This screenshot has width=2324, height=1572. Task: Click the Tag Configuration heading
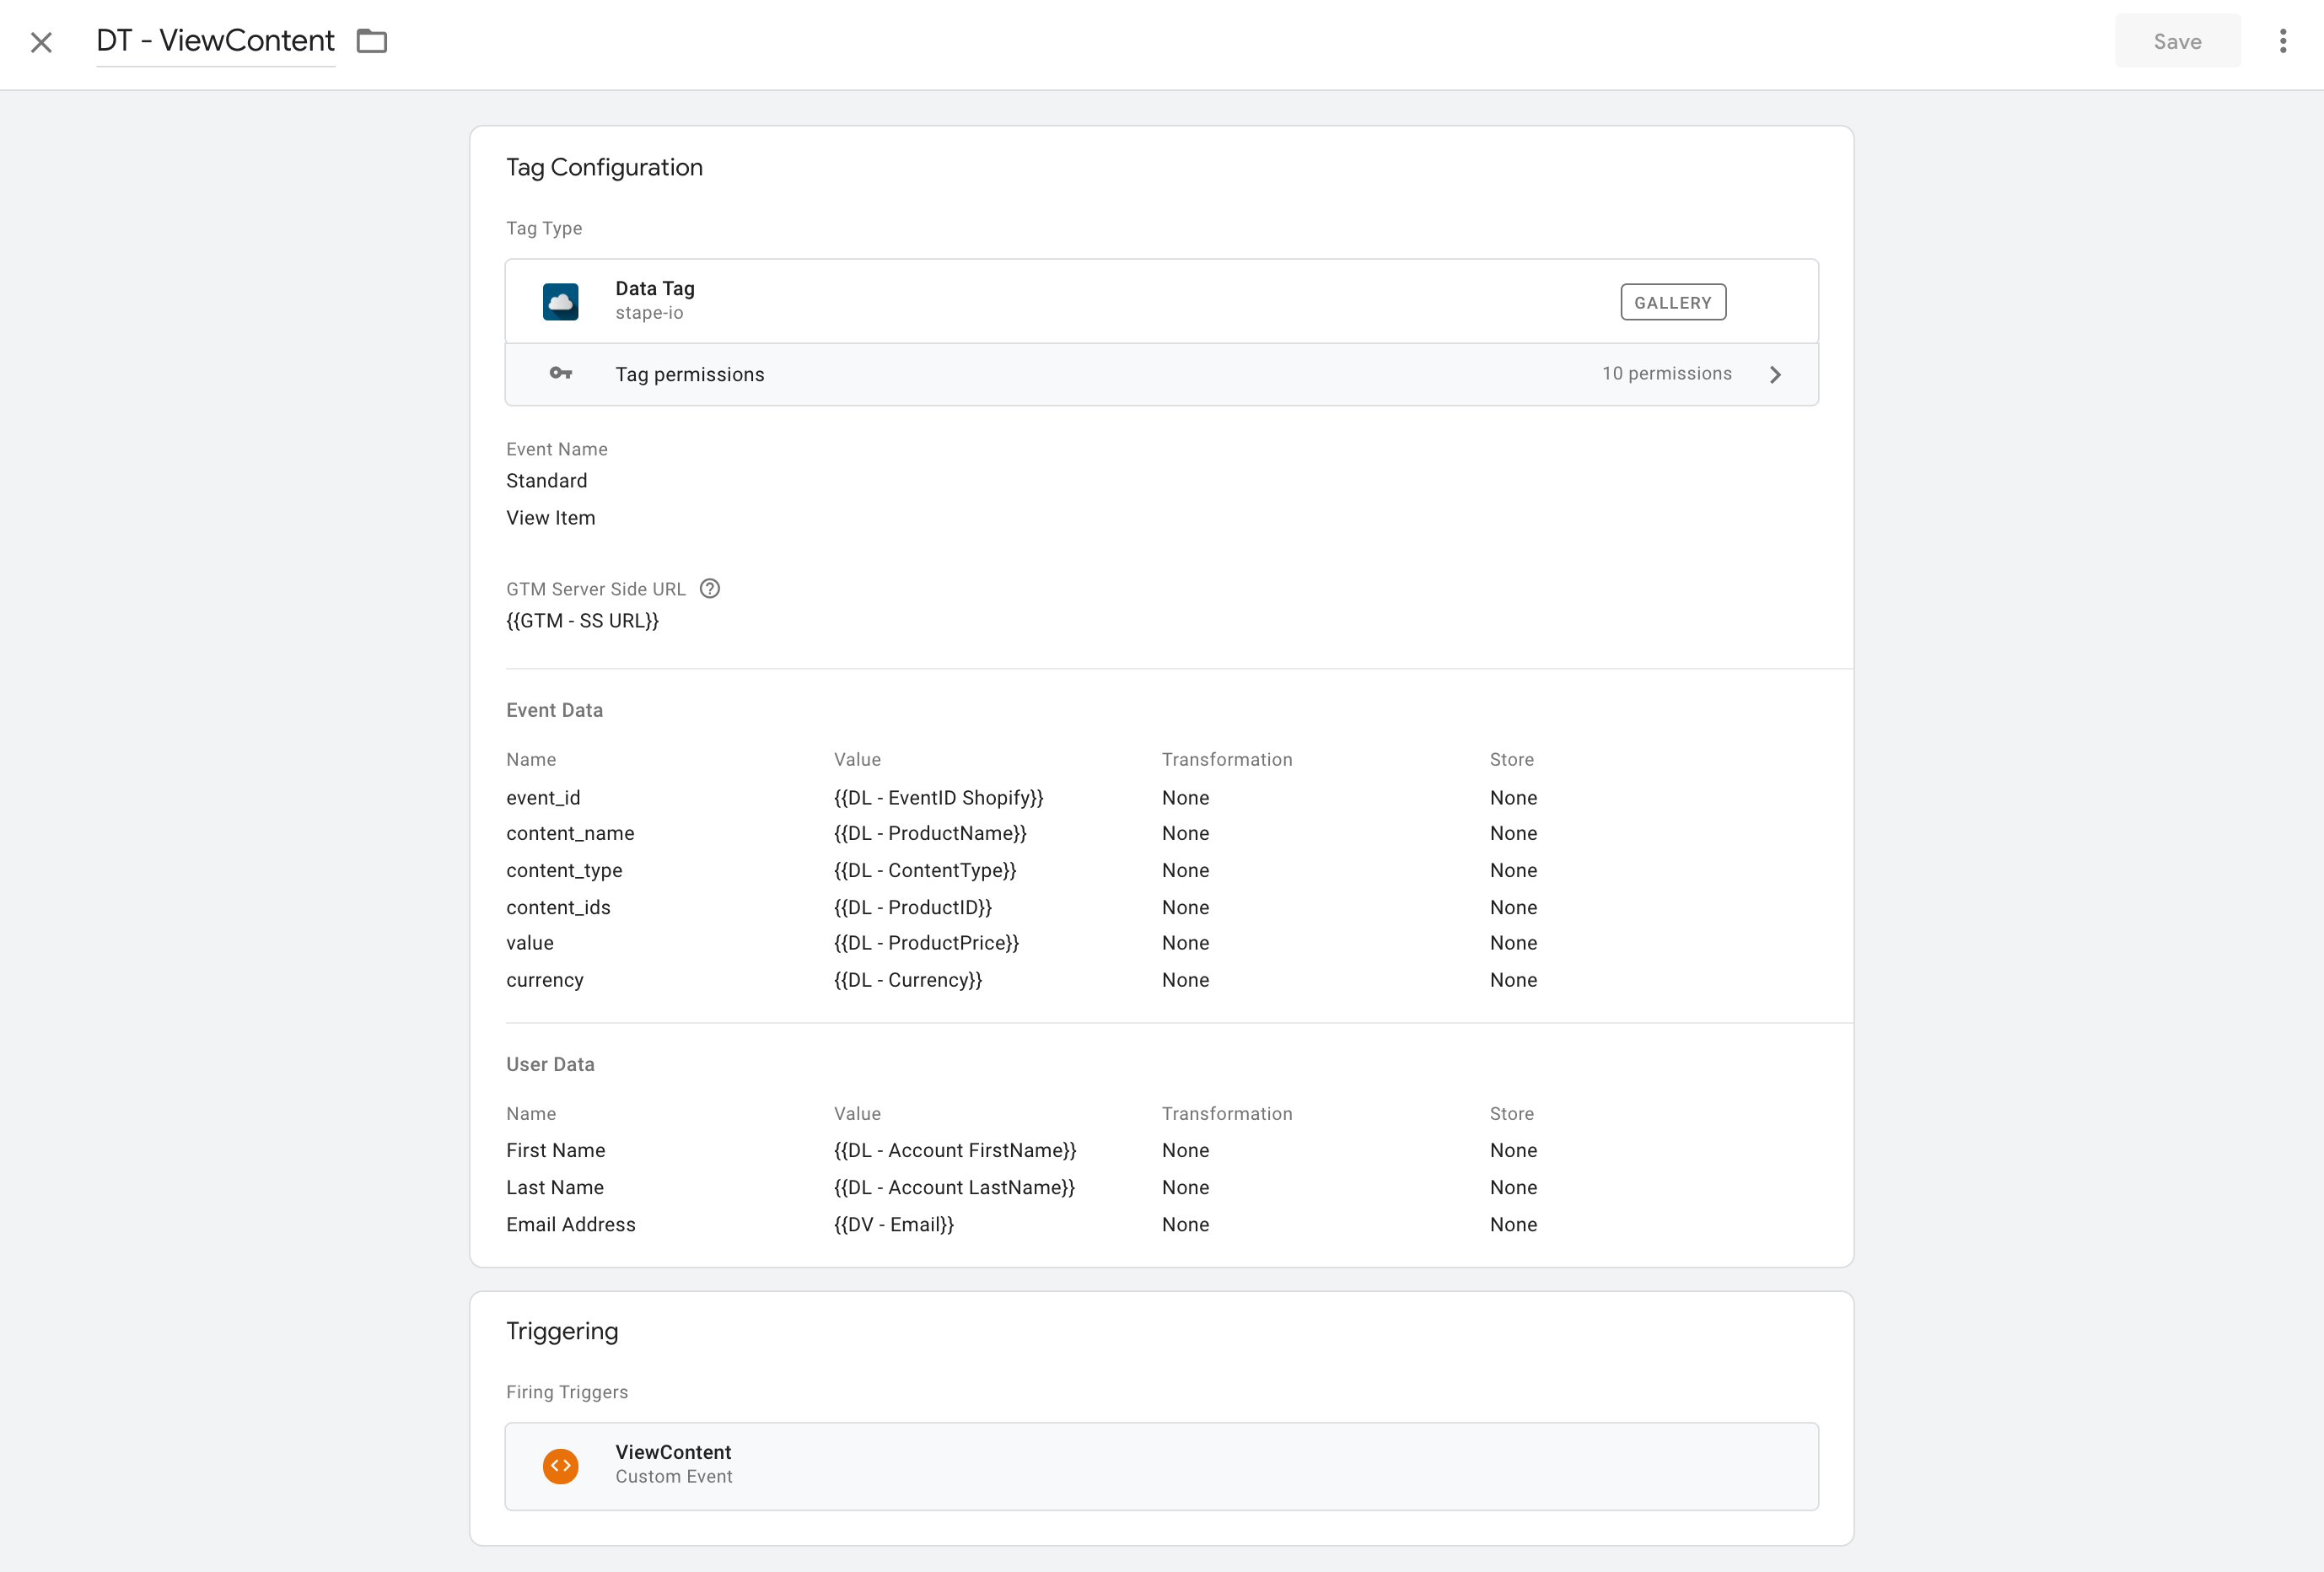[604, 167]
